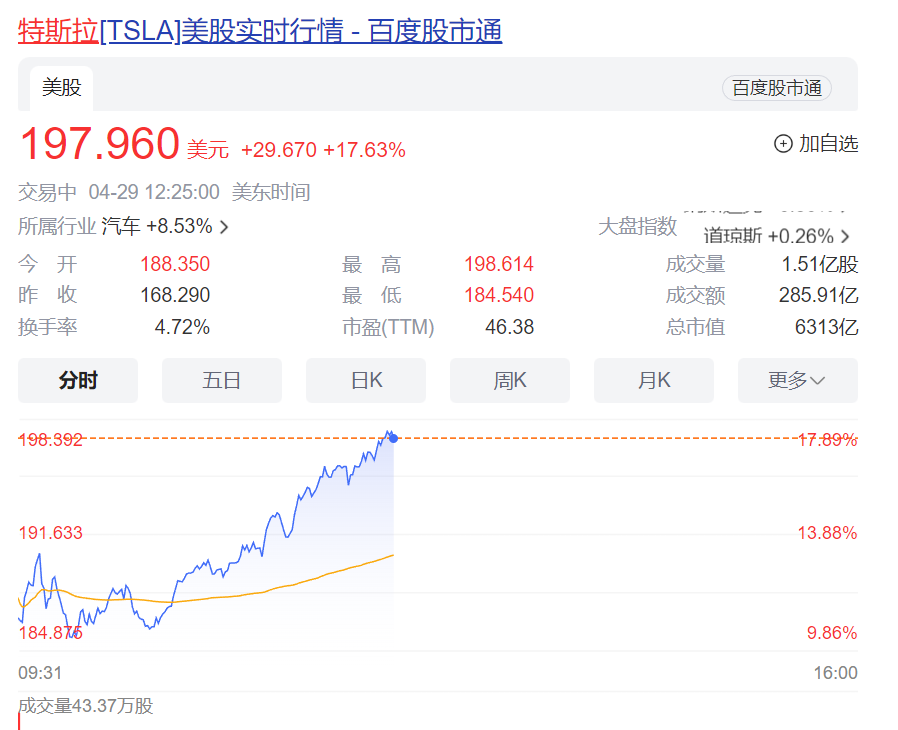898x730 pixels.
Task: Show the 日K candlestick chart
Action: pyautogui.click(x=366, y=380)
